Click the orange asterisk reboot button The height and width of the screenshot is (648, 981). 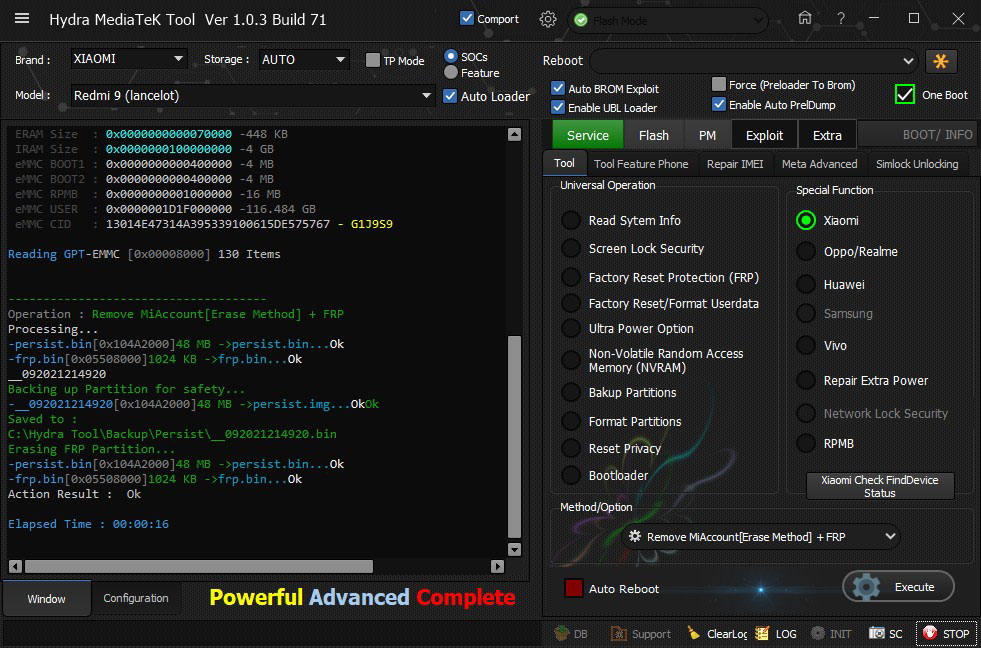(941, 61)
